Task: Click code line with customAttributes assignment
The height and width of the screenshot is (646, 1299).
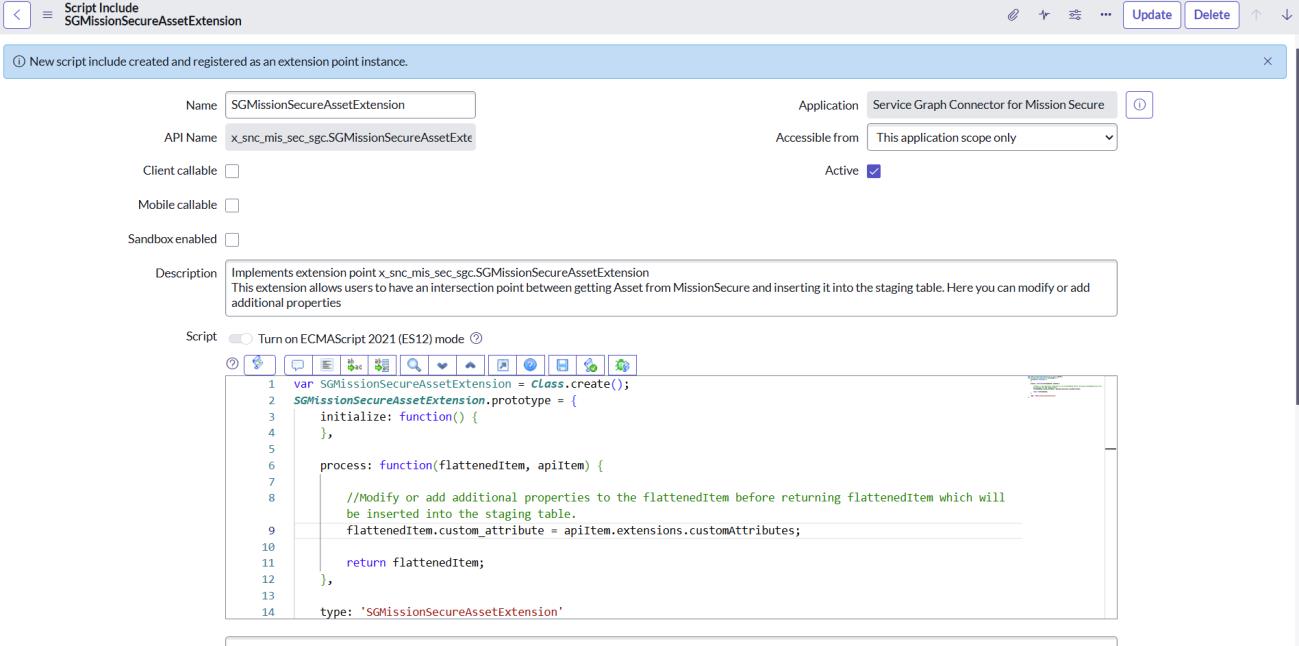Action: pyautogui.click(x=573, y=530)
